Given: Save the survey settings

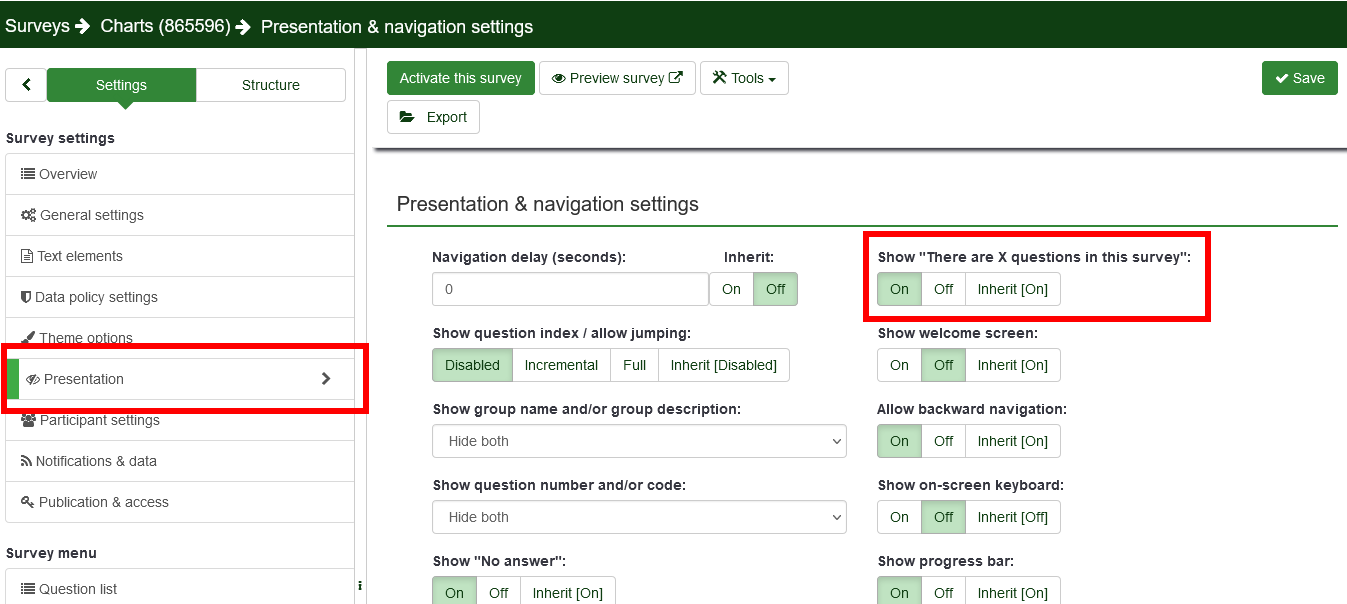Looking at the screenshot, I should (x=1299, y=78).
